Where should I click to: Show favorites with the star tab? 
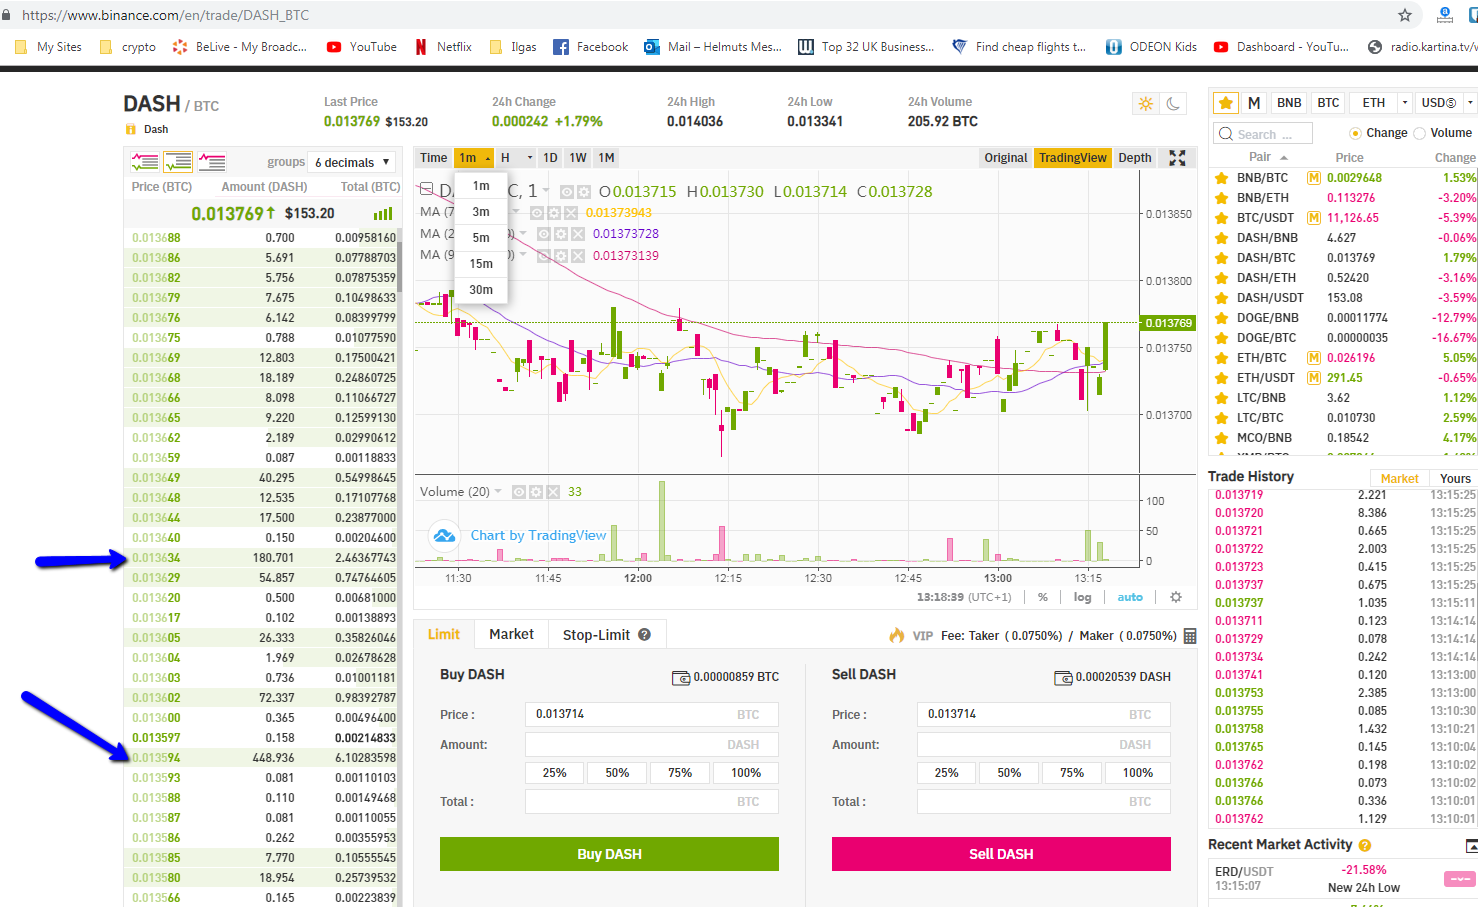point(1225,103)
